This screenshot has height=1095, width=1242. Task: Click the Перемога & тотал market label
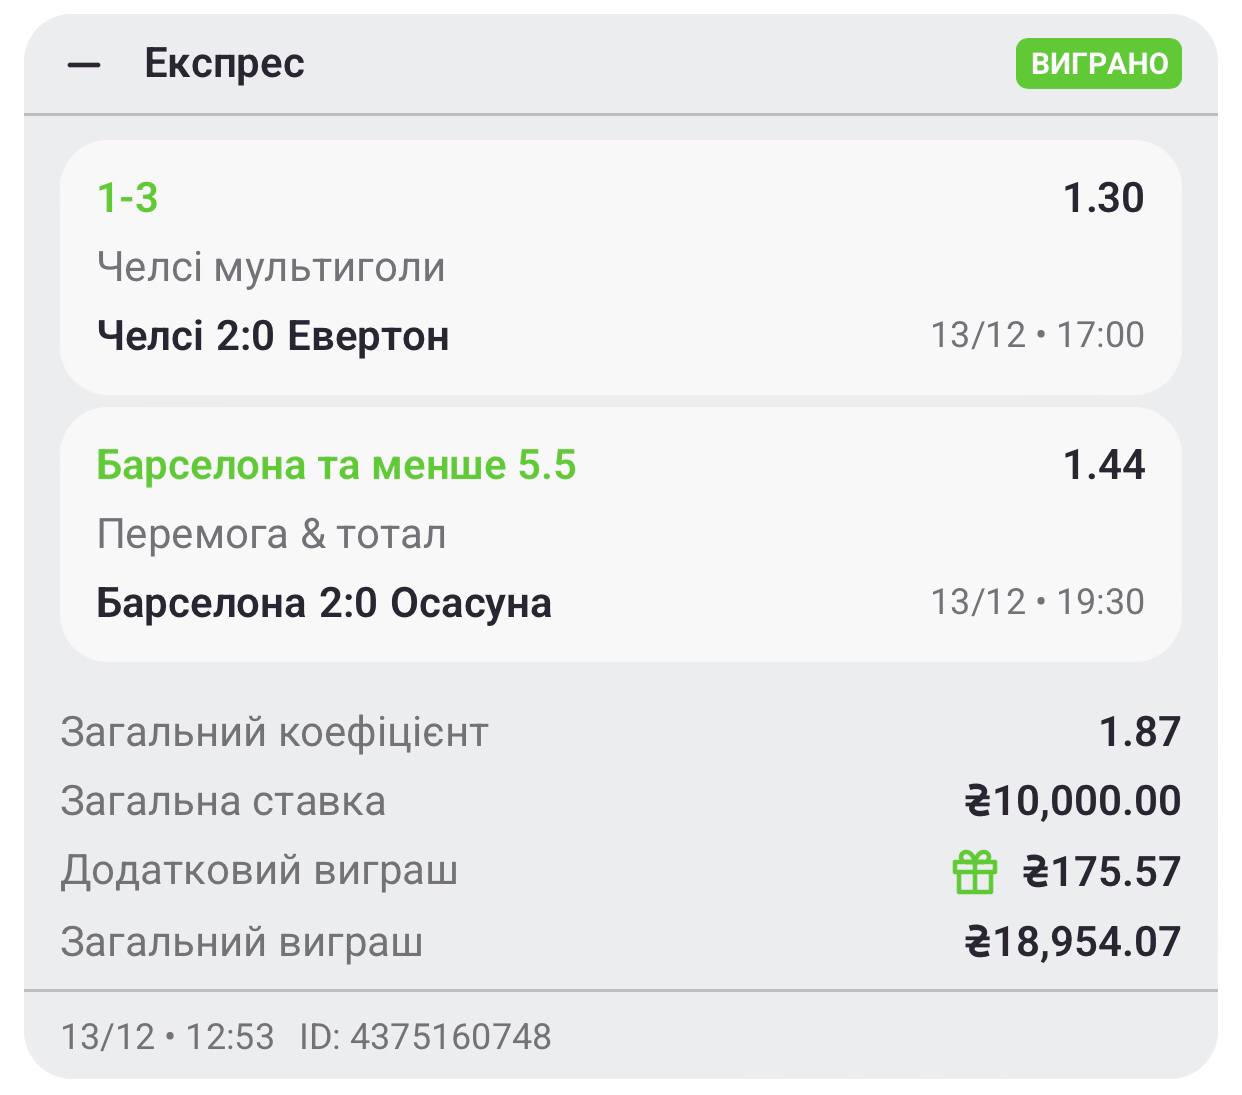(271, 535)
